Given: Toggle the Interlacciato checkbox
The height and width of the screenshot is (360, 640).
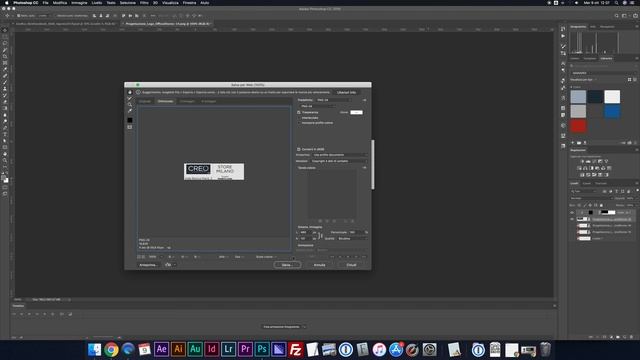Looking at the screenshot, I should click(x=299, y=118).
